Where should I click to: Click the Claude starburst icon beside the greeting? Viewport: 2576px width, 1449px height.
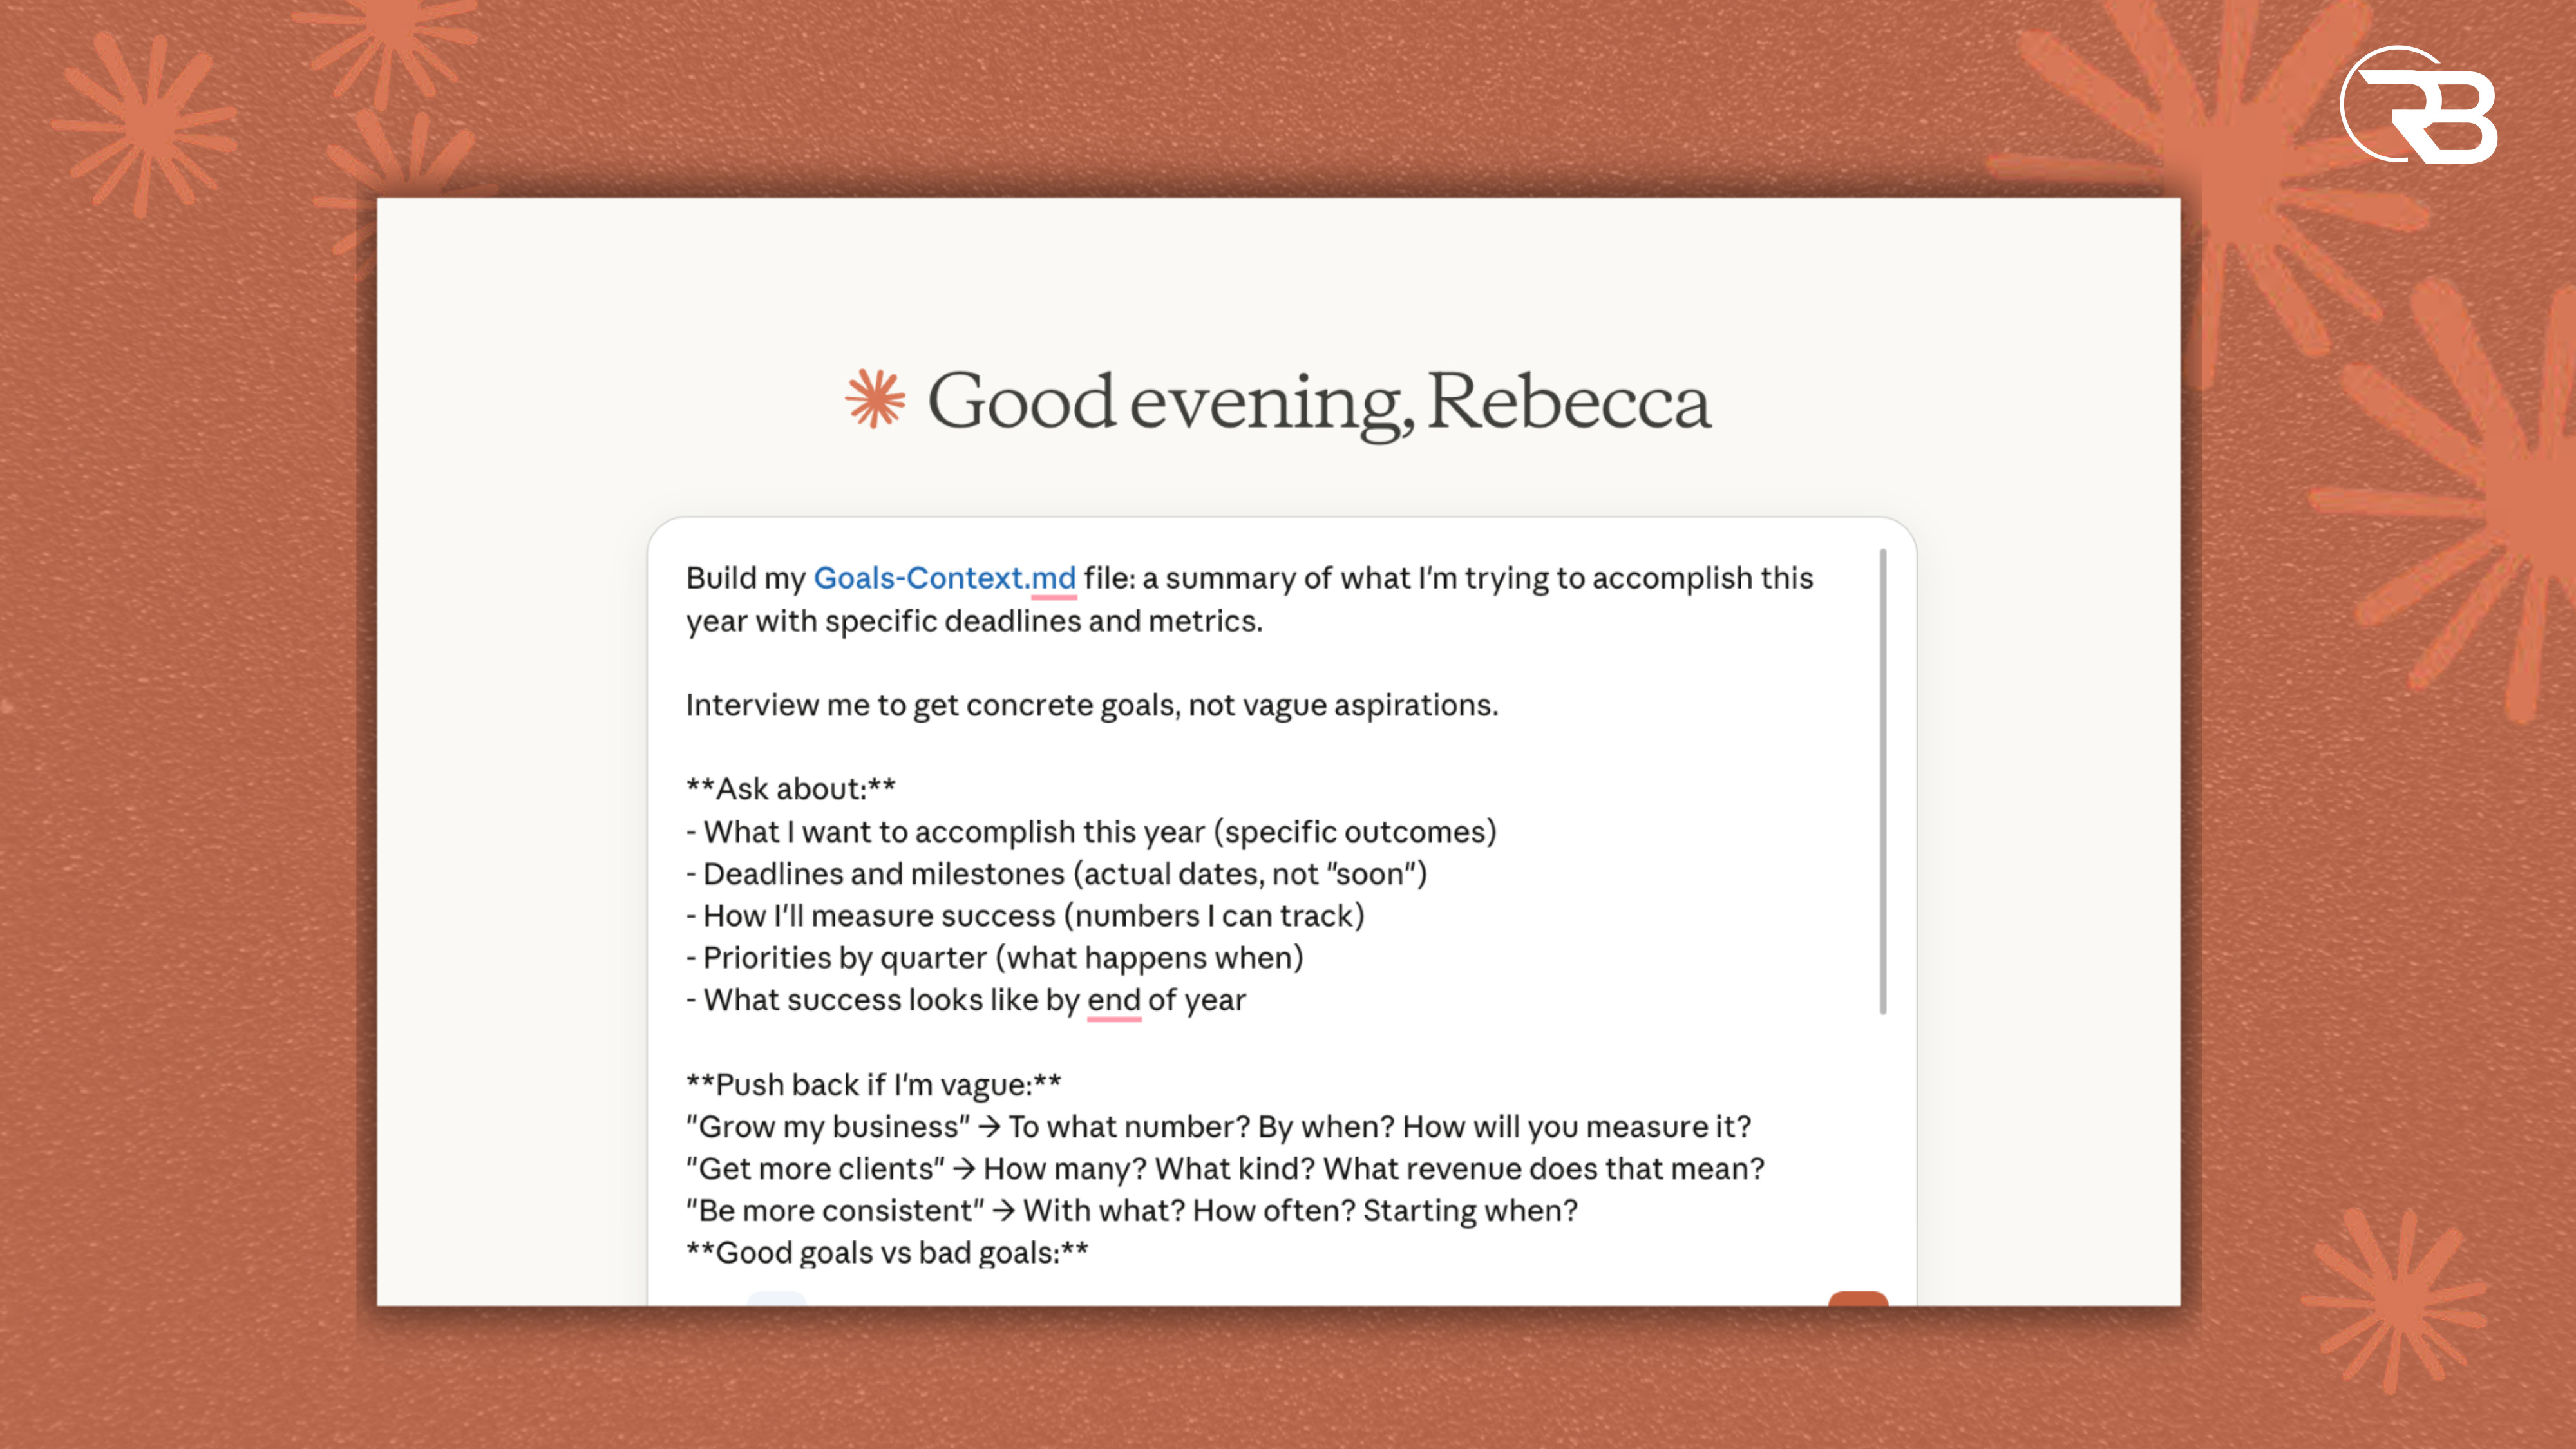pos(875,400)
